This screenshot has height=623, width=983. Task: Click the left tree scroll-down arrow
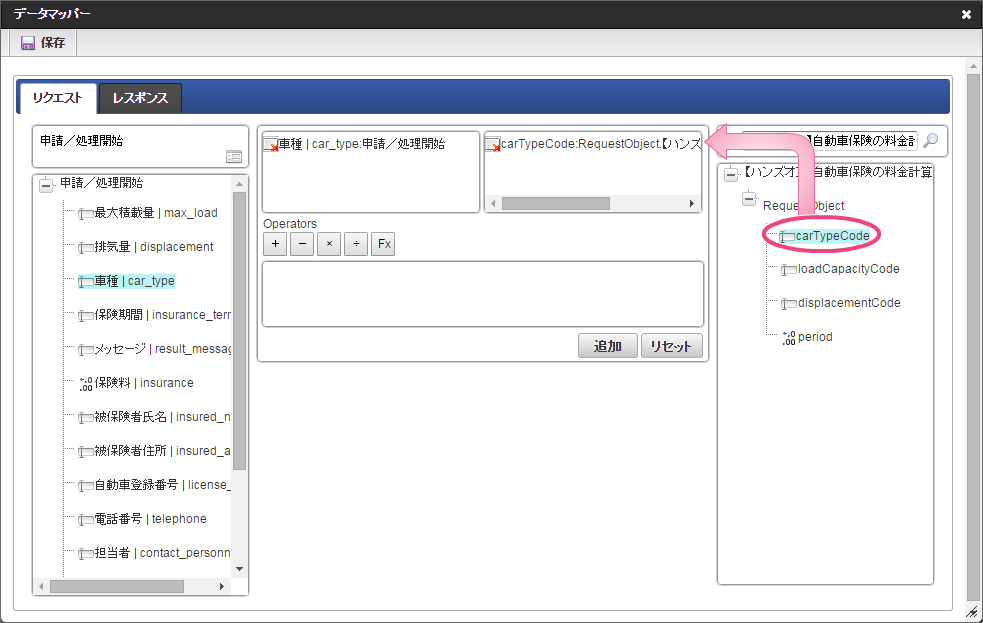click(x=239, y=569)
